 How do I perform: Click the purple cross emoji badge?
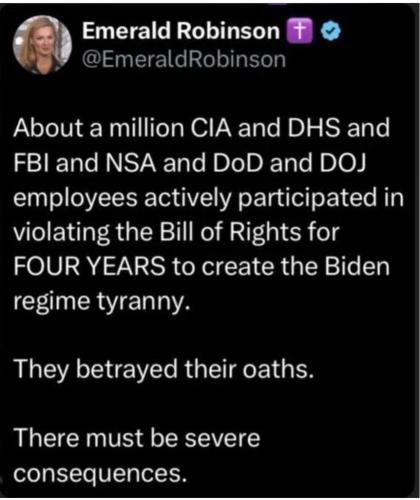click(x=300, y=31)
